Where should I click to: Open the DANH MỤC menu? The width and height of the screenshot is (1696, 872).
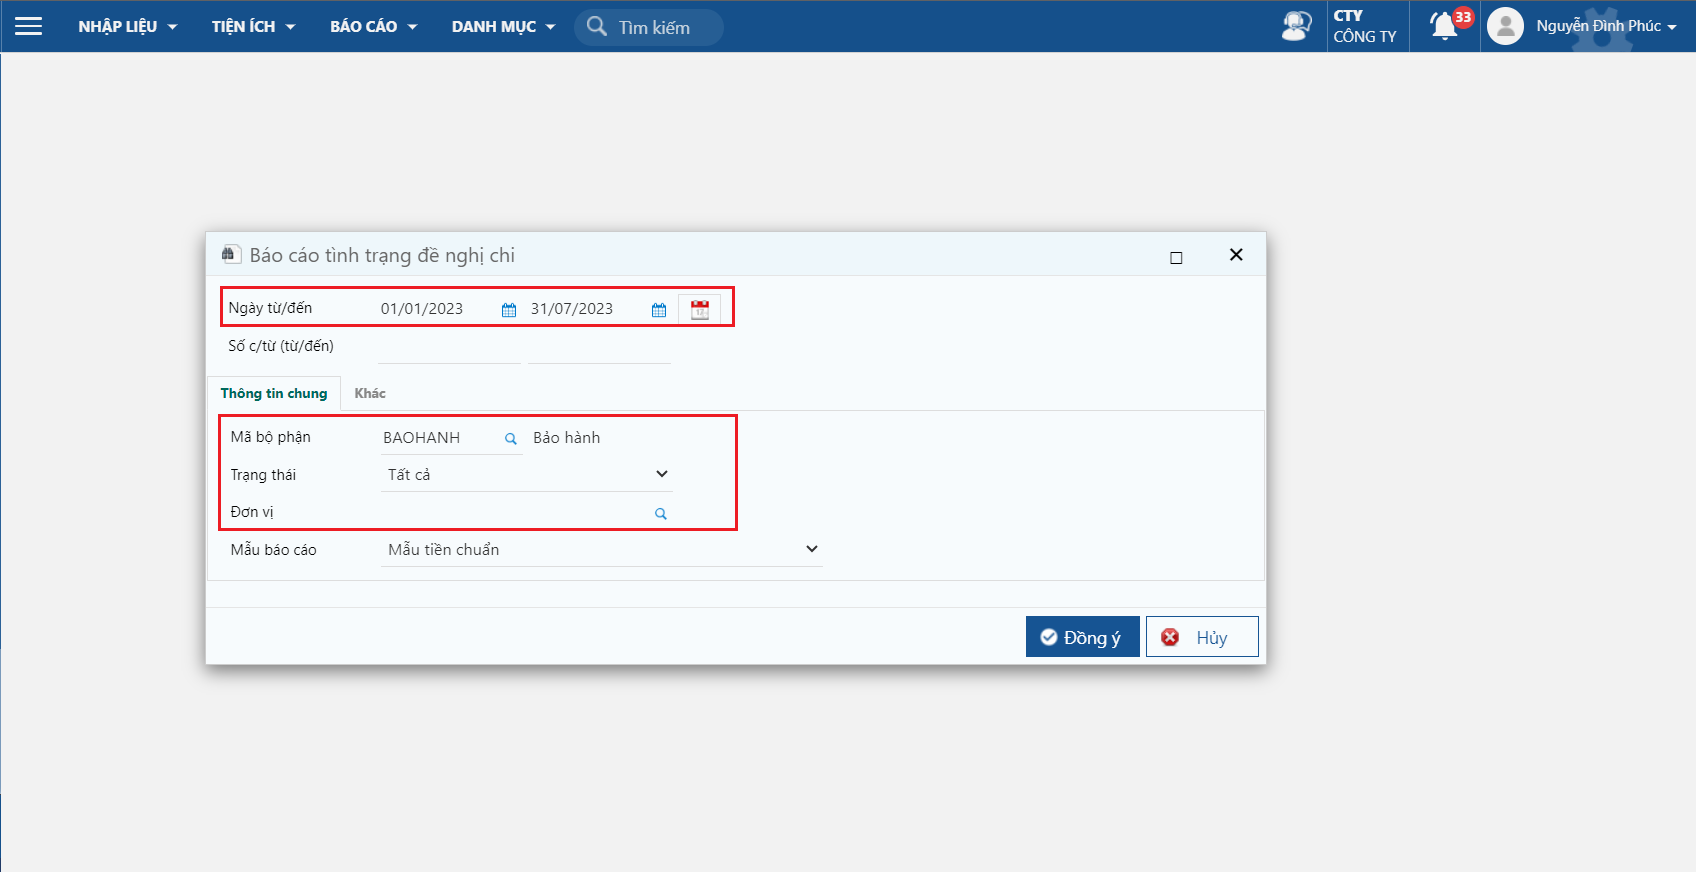click(502, 27)
